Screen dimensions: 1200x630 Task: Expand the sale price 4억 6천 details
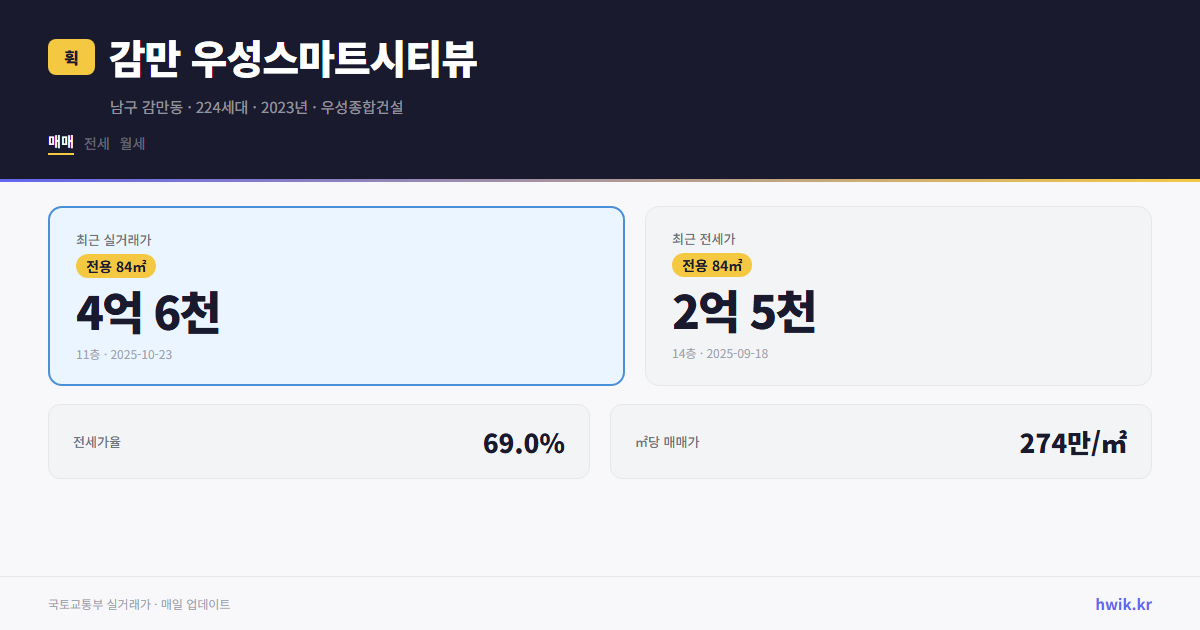148,313
